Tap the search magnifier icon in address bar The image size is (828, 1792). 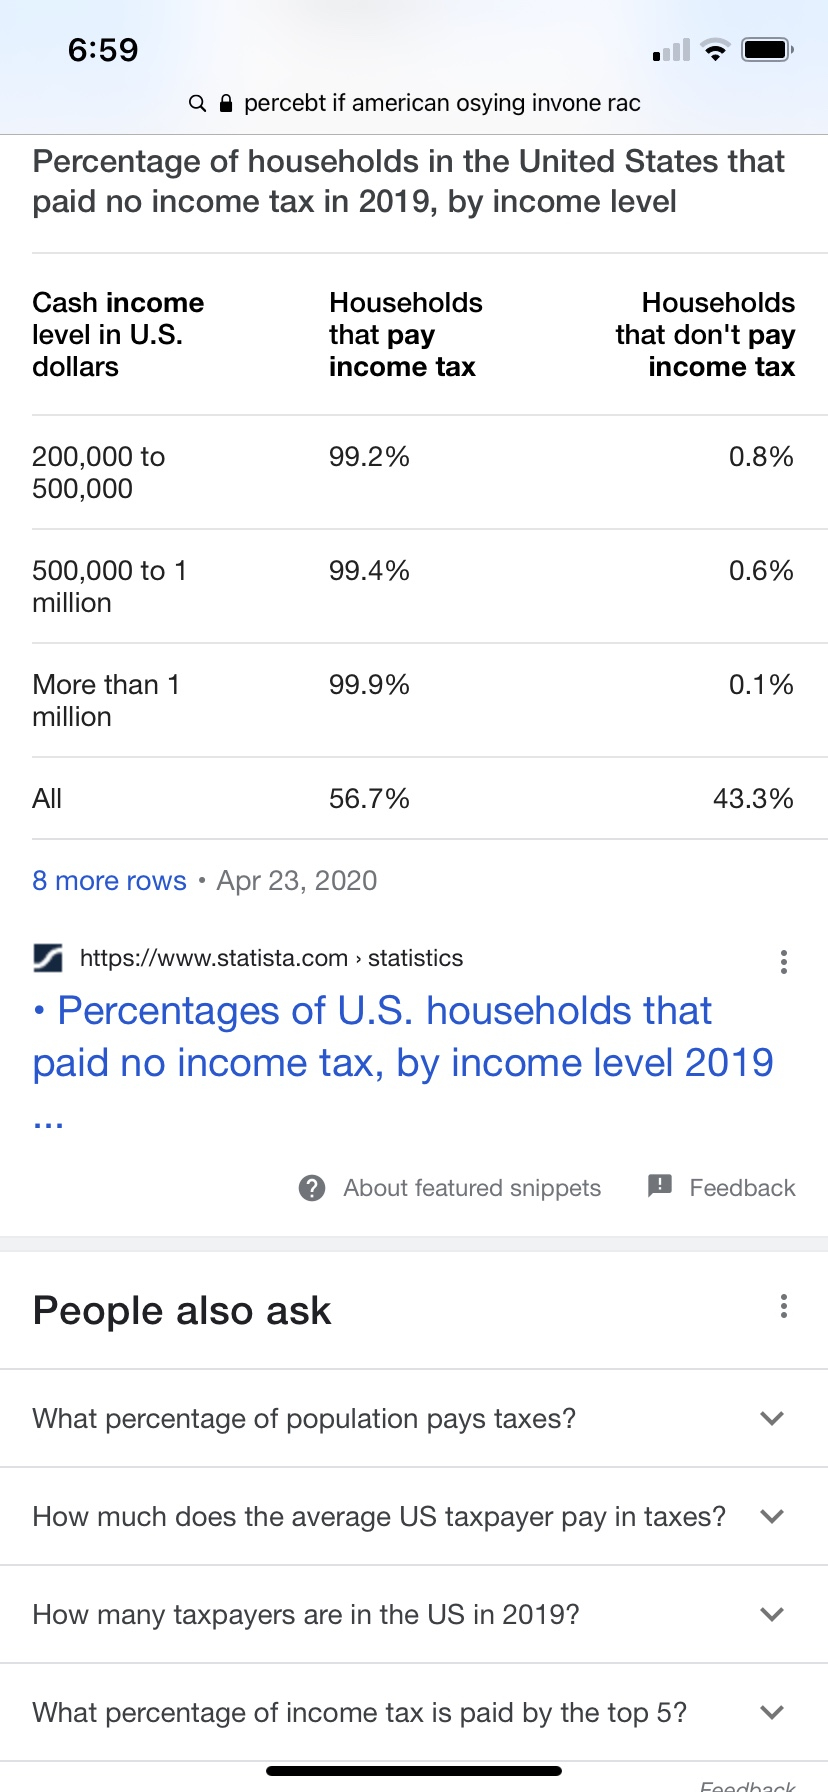click(198, 103)
